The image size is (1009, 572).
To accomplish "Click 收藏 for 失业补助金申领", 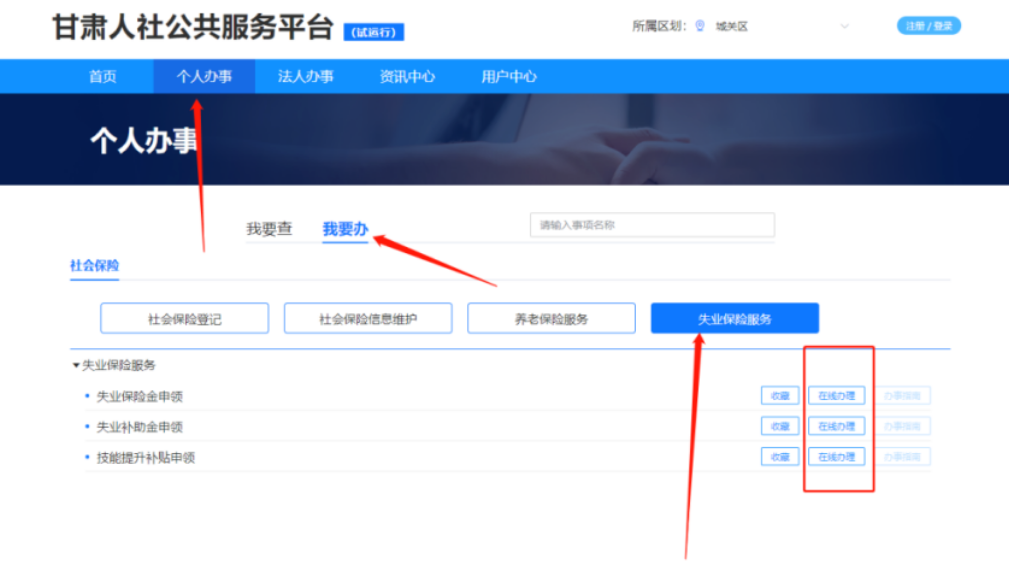I will tap(780, 426).
